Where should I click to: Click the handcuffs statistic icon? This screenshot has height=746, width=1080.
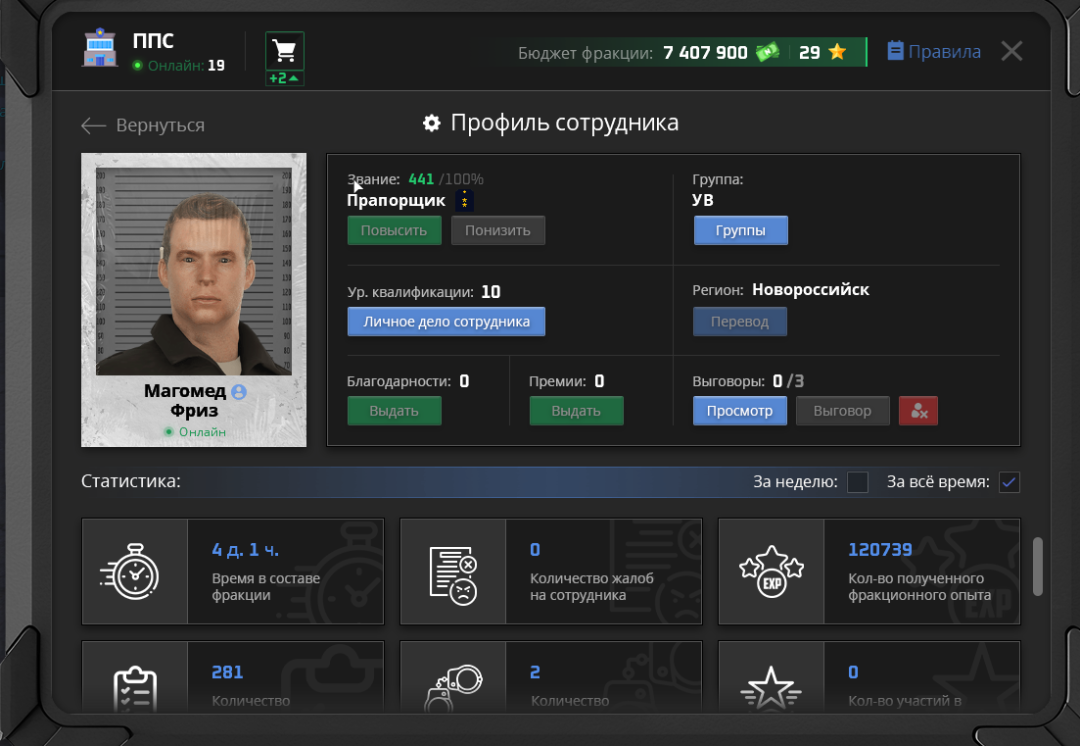453,687
